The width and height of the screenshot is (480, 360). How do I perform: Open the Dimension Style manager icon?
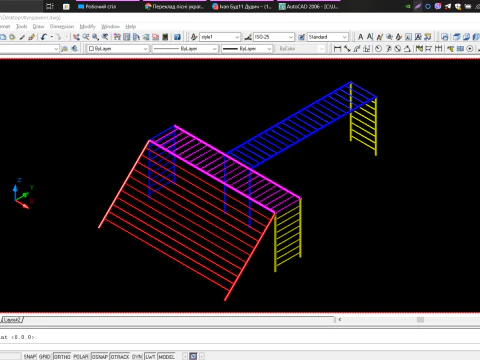tap(248, 37)
